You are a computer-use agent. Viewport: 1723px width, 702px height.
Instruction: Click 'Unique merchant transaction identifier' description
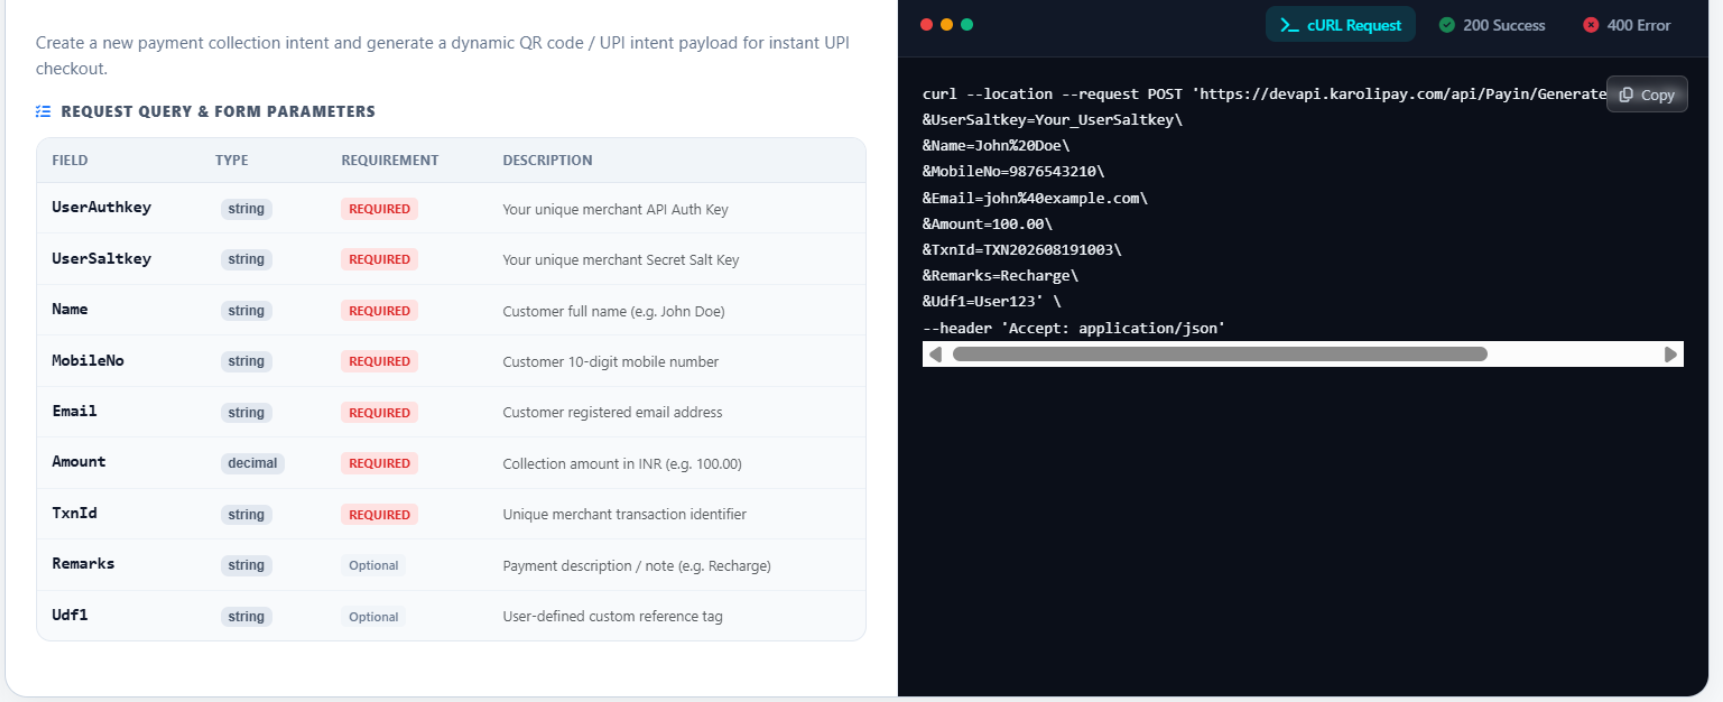tap(624, 514)
